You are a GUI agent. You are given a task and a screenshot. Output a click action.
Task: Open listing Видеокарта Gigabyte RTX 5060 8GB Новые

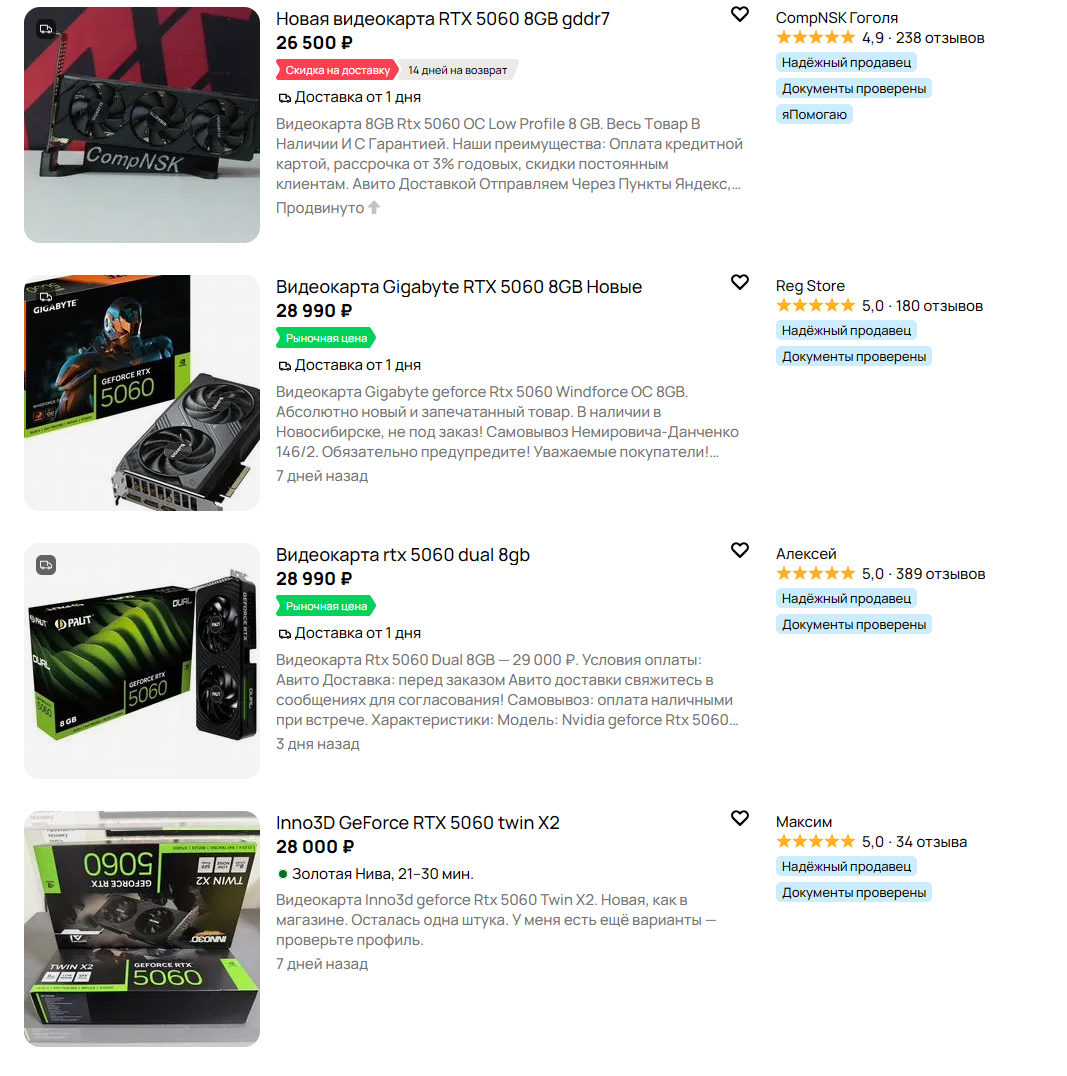coord(459,287)
